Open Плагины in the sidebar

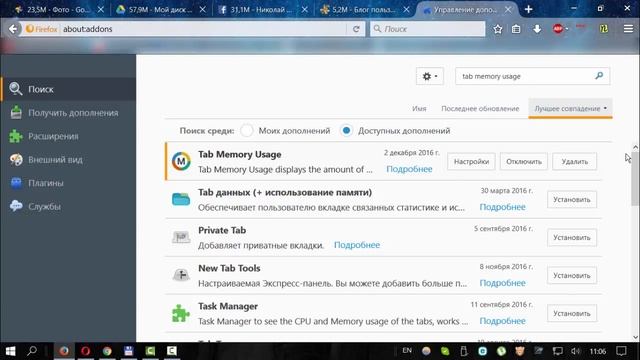click(x=68, y=183)
